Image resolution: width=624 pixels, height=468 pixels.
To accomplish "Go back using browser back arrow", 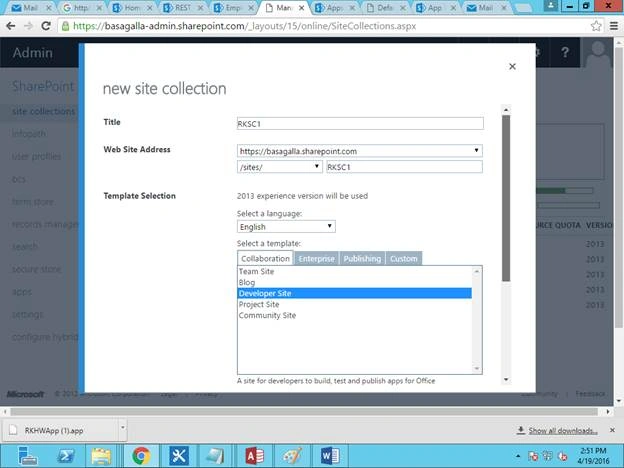I will [x=11, y=26].
